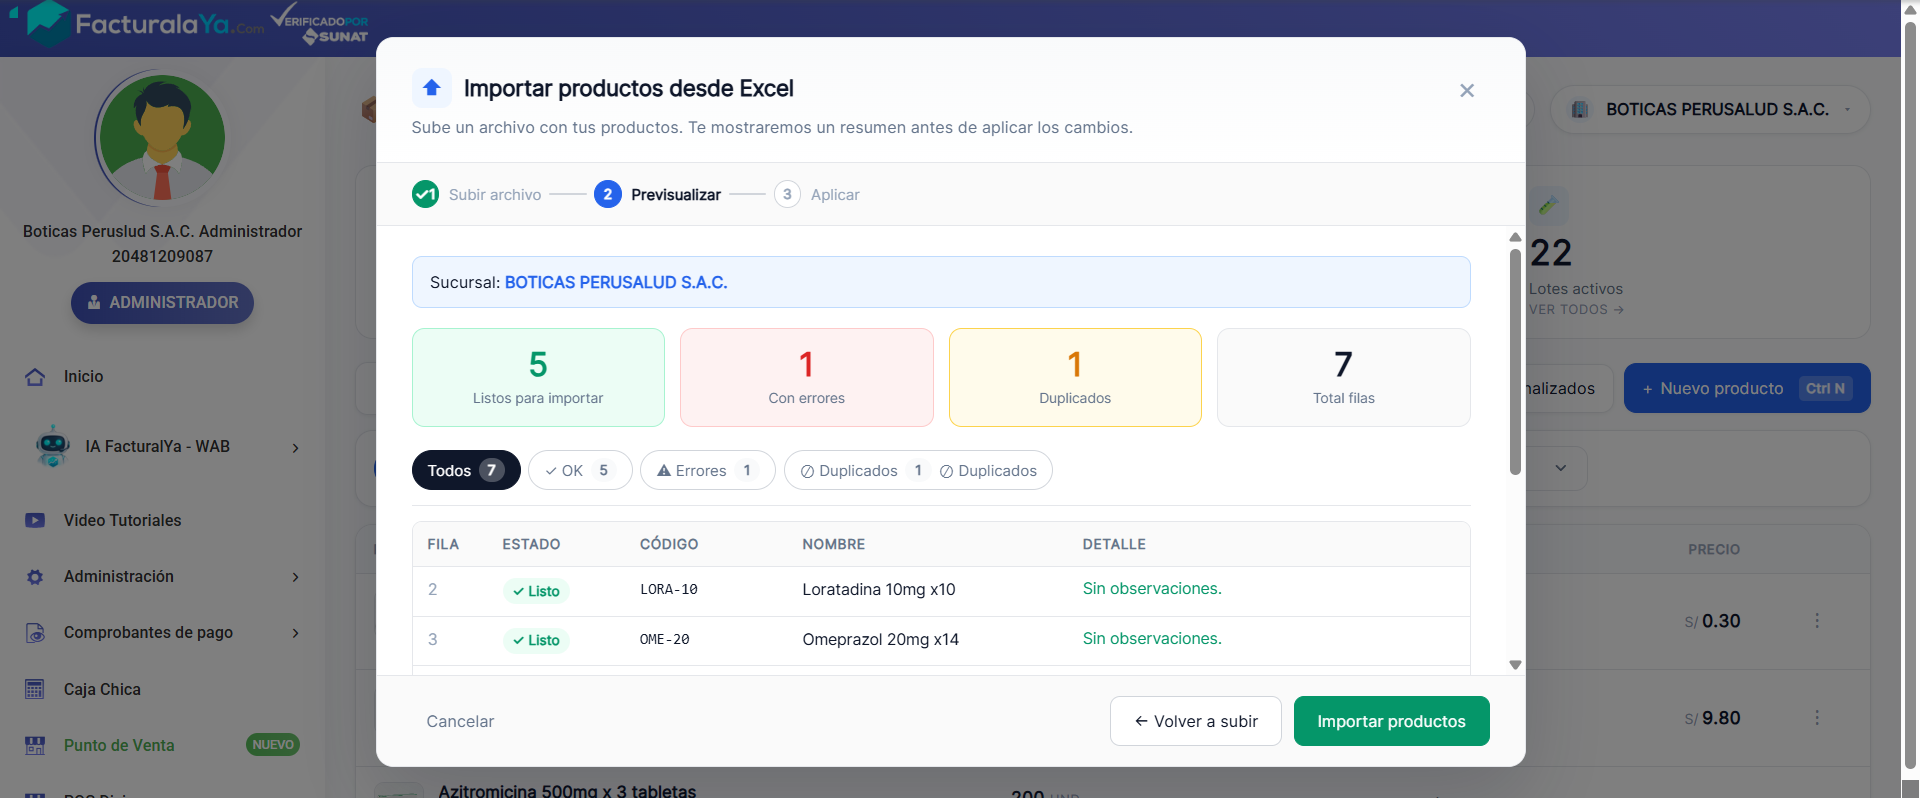Click the Listos para importar card
This screenshot has height=798, width=1920.
pos(538,377)
